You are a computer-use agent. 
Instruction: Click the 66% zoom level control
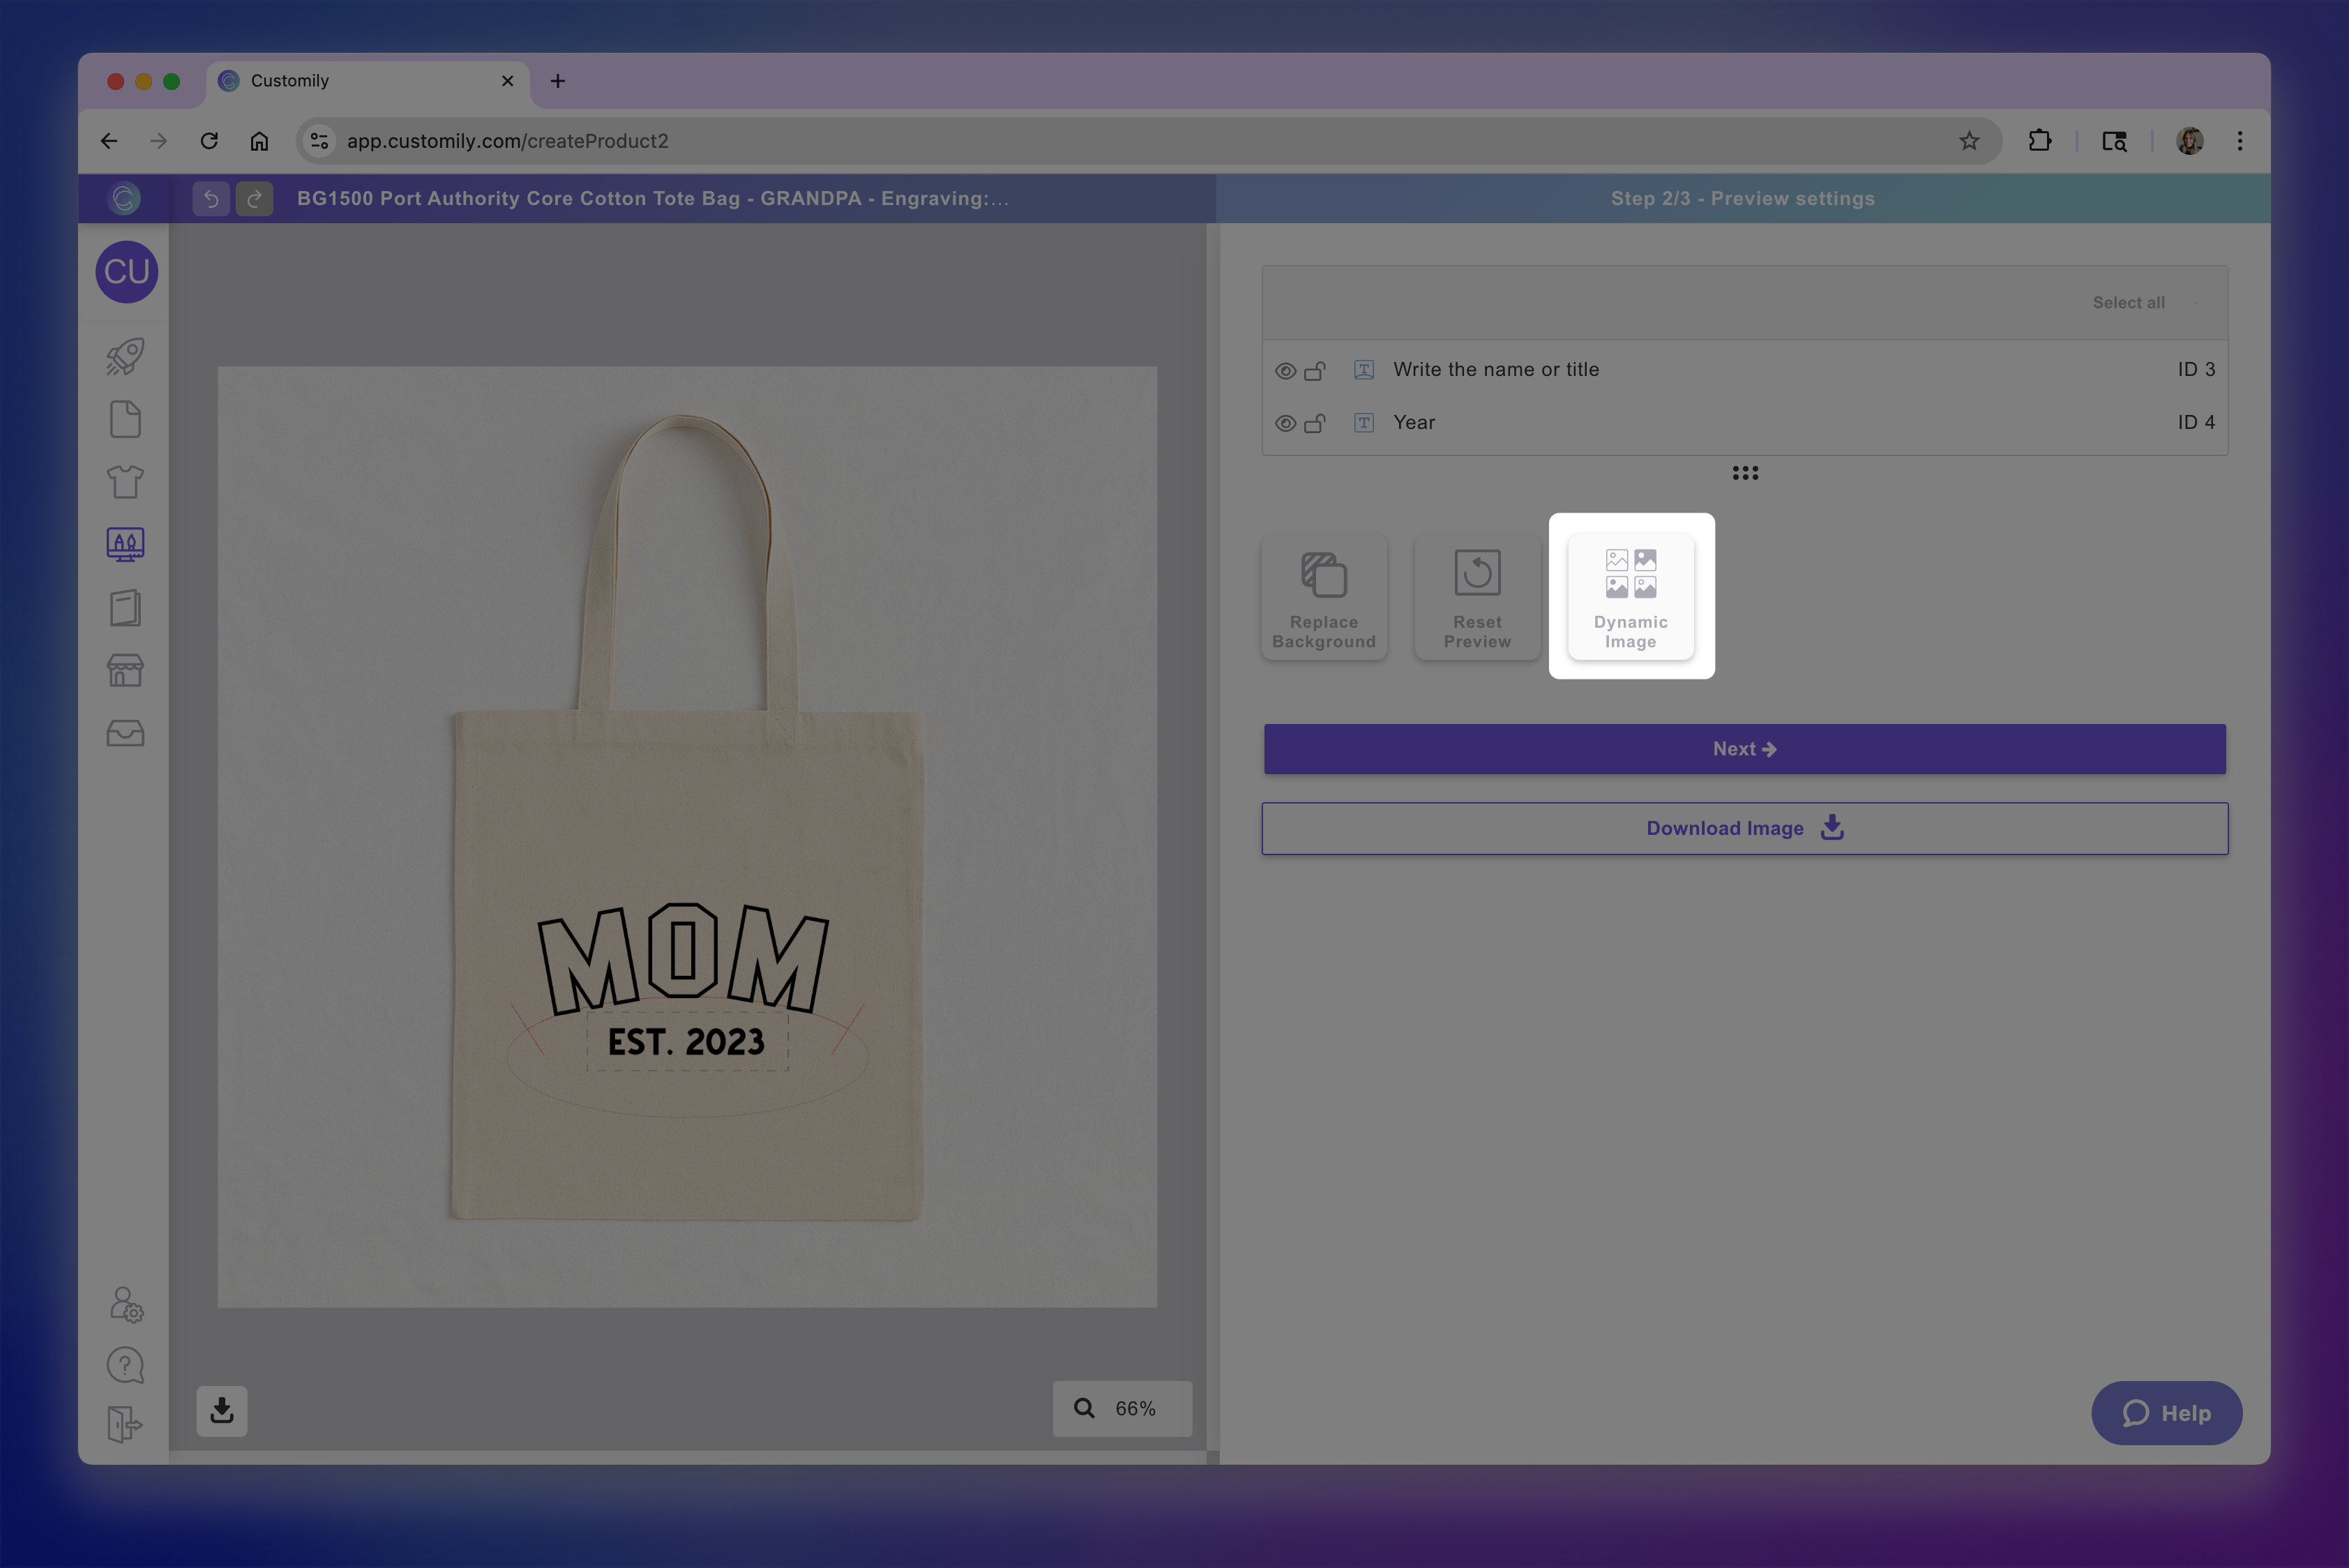click(1122, 1408)
